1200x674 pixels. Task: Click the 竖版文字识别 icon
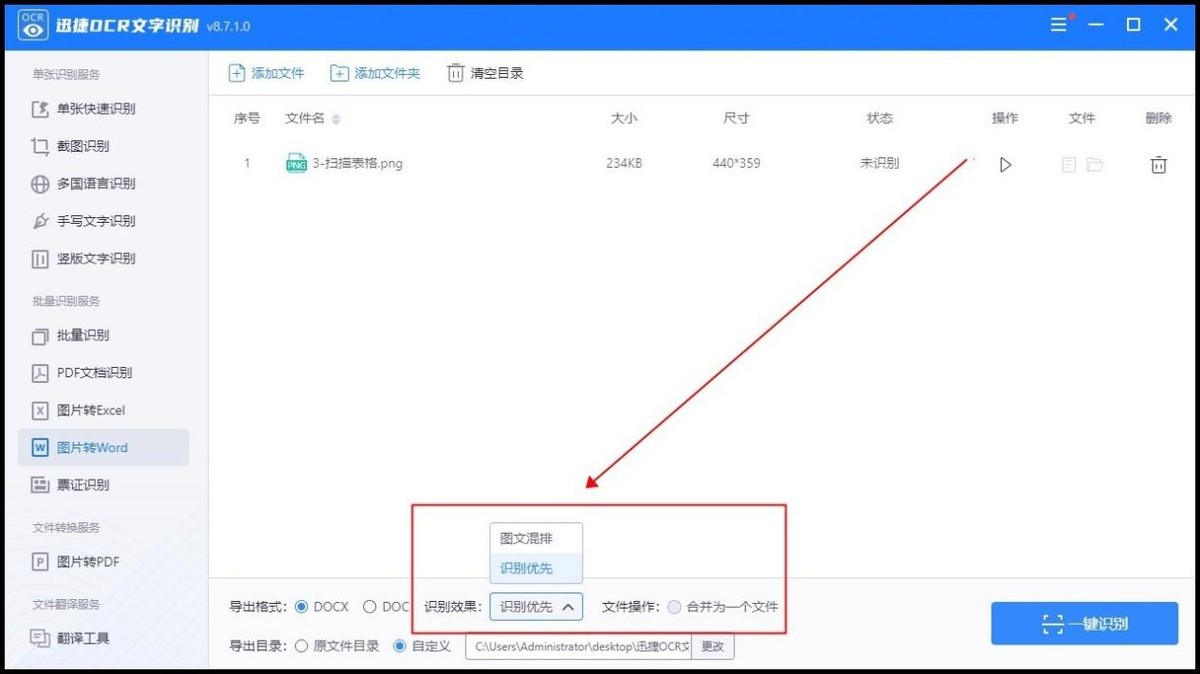tap(40, 259)
